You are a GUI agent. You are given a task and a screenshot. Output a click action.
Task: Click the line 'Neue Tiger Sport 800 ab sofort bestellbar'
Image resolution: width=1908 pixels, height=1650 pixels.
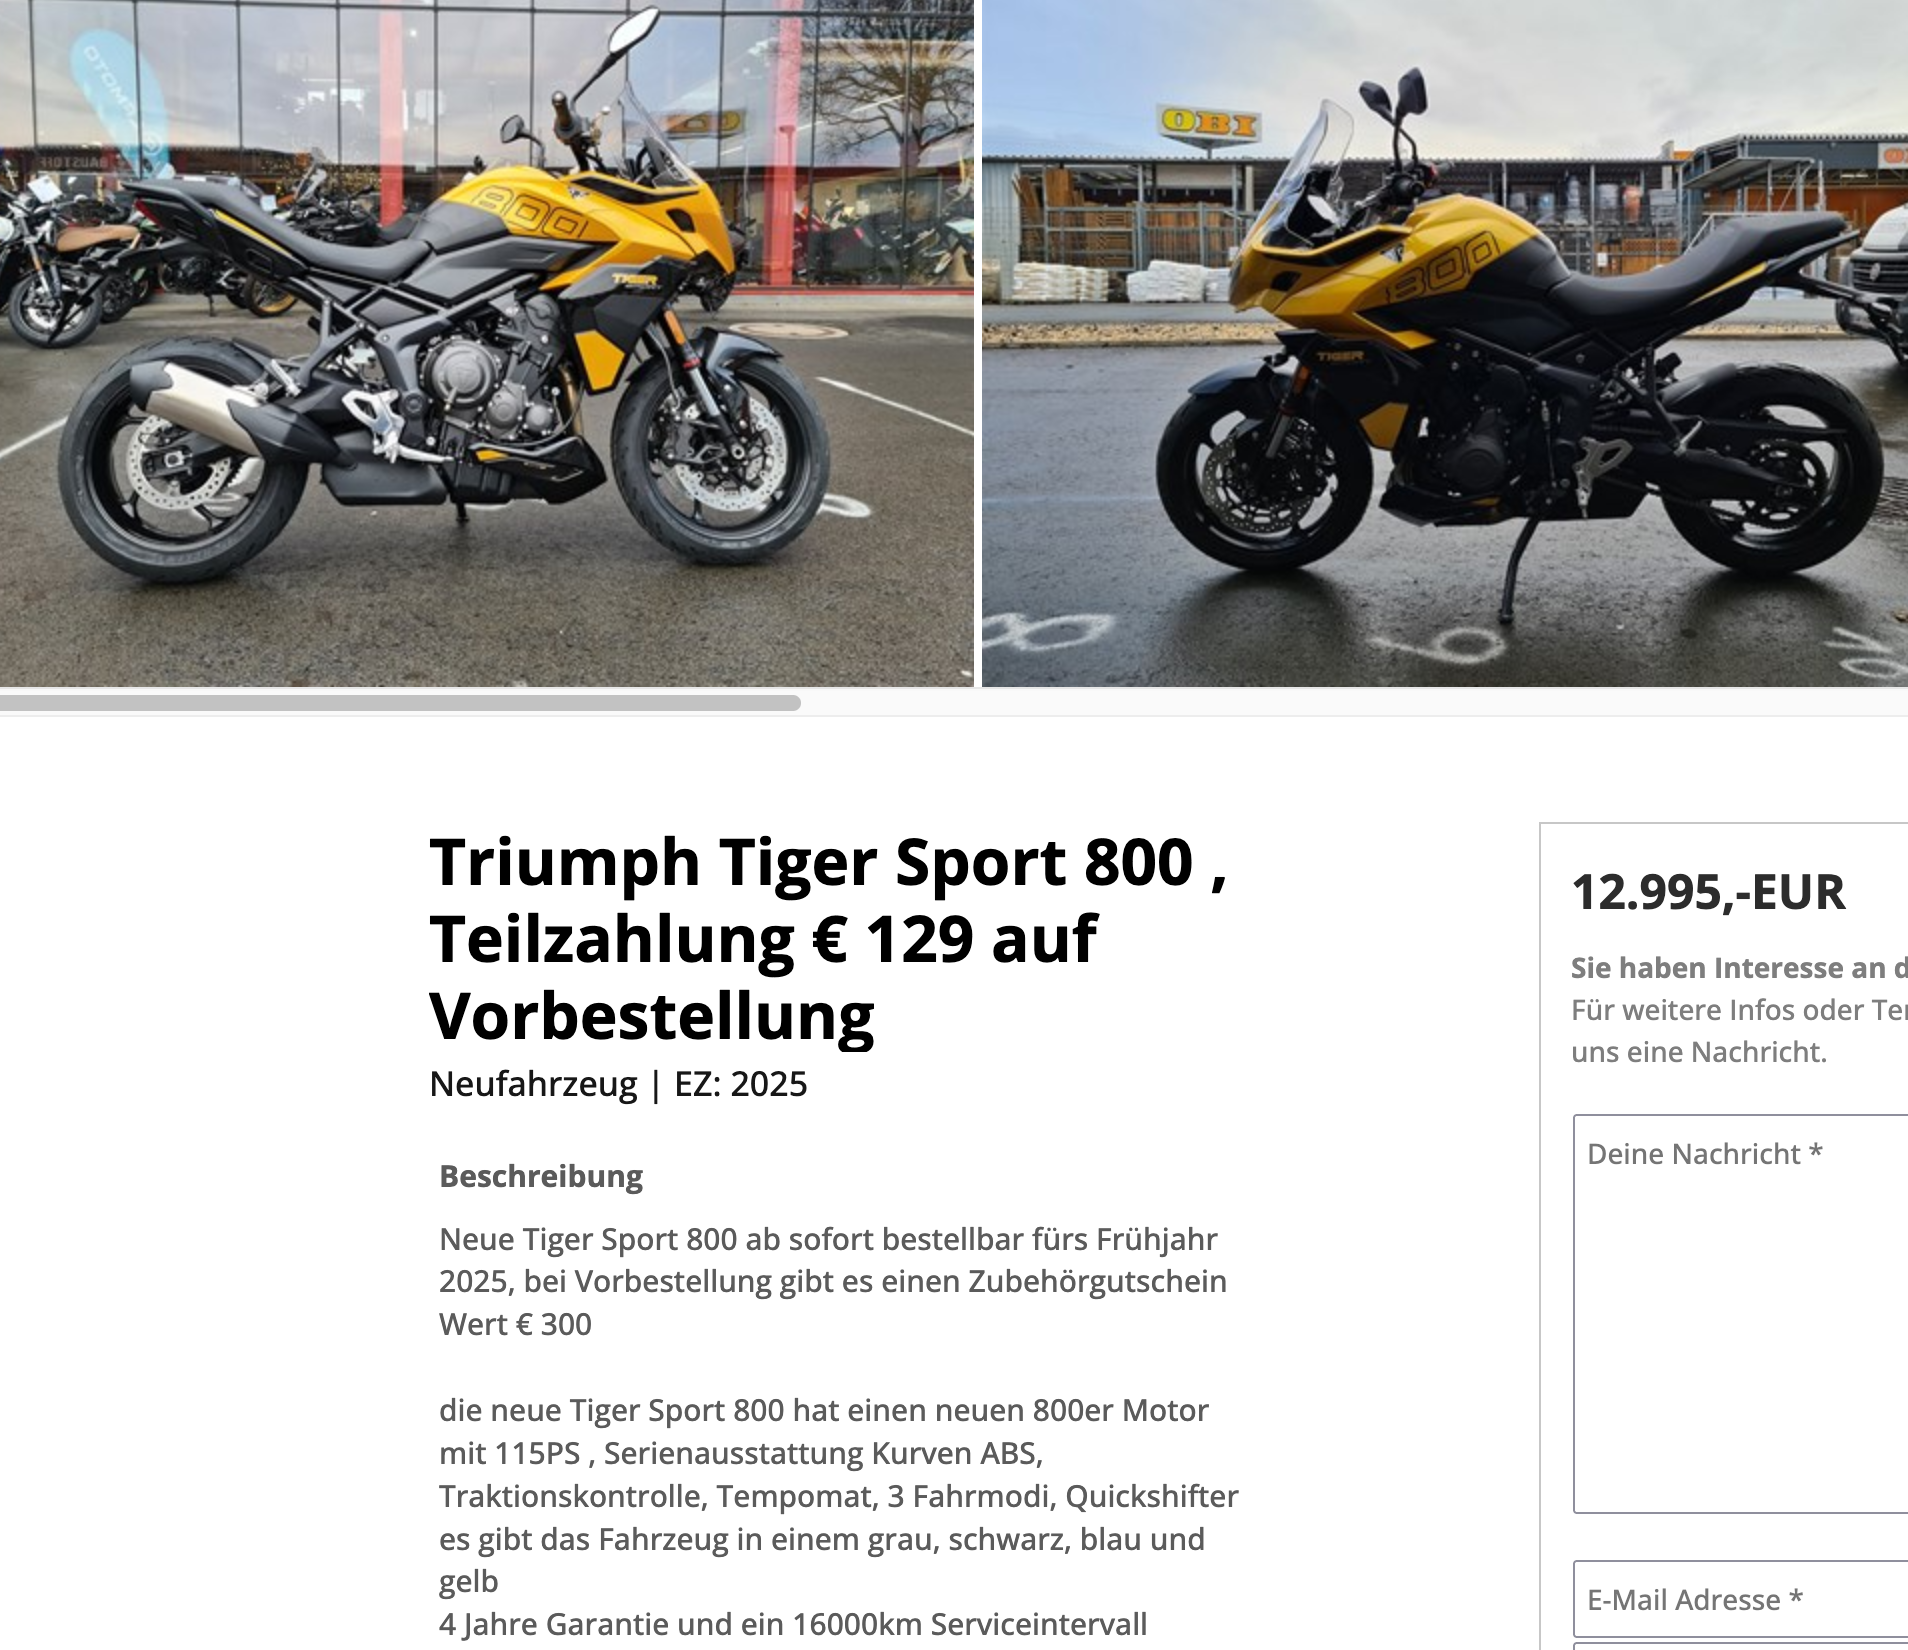click(828, 1239)
